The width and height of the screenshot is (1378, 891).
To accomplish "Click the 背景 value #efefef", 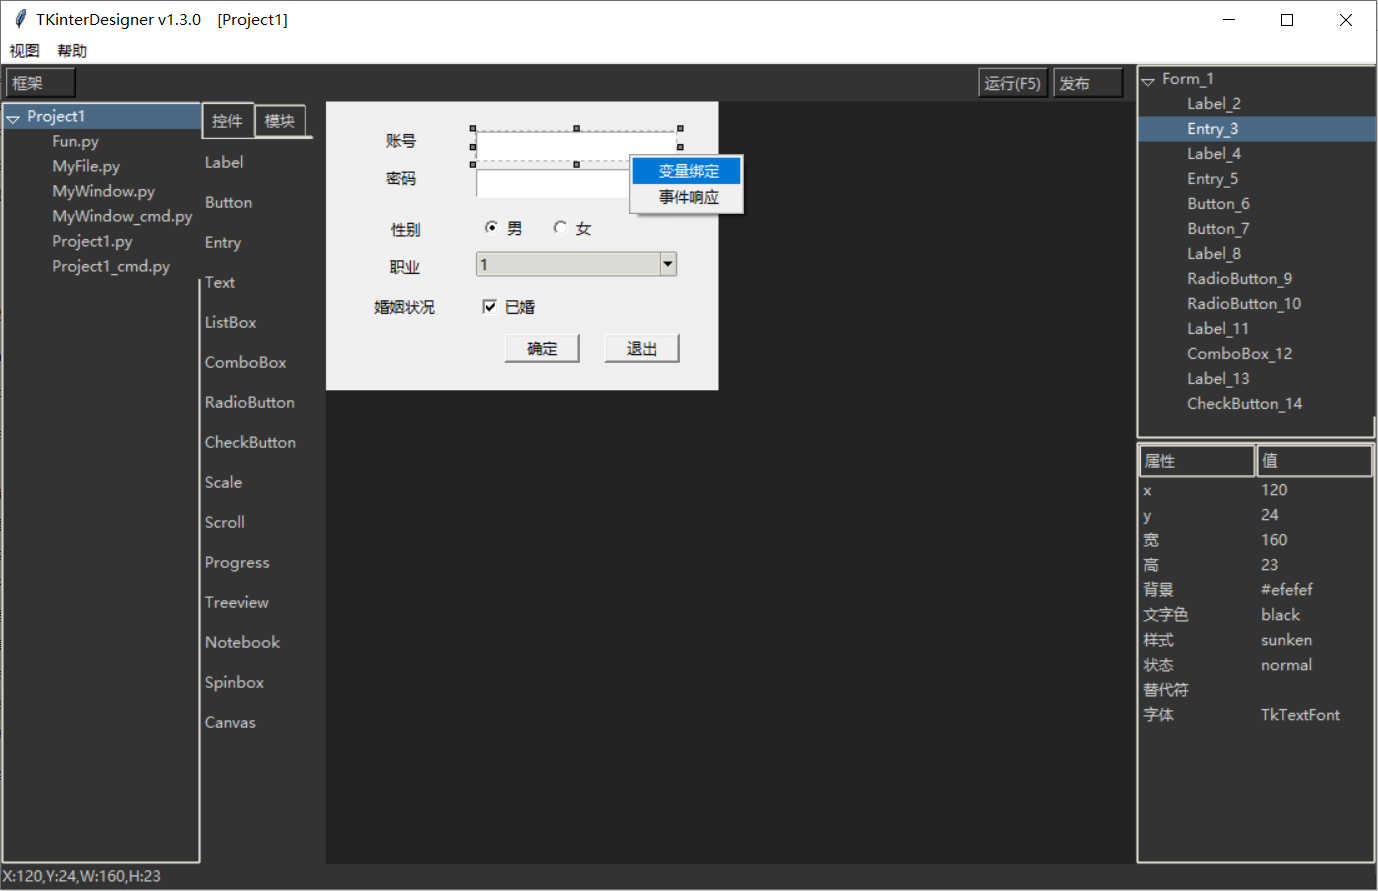I will pos(1287,590).
